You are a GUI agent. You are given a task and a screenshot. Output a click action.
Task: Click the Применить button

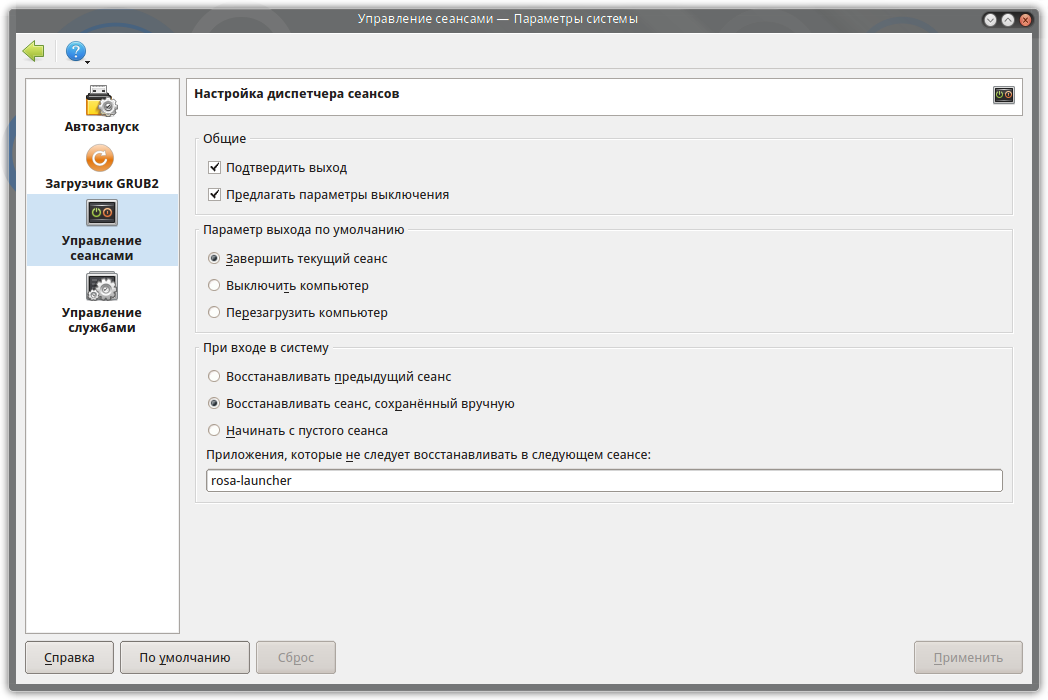tap(967, 658)
